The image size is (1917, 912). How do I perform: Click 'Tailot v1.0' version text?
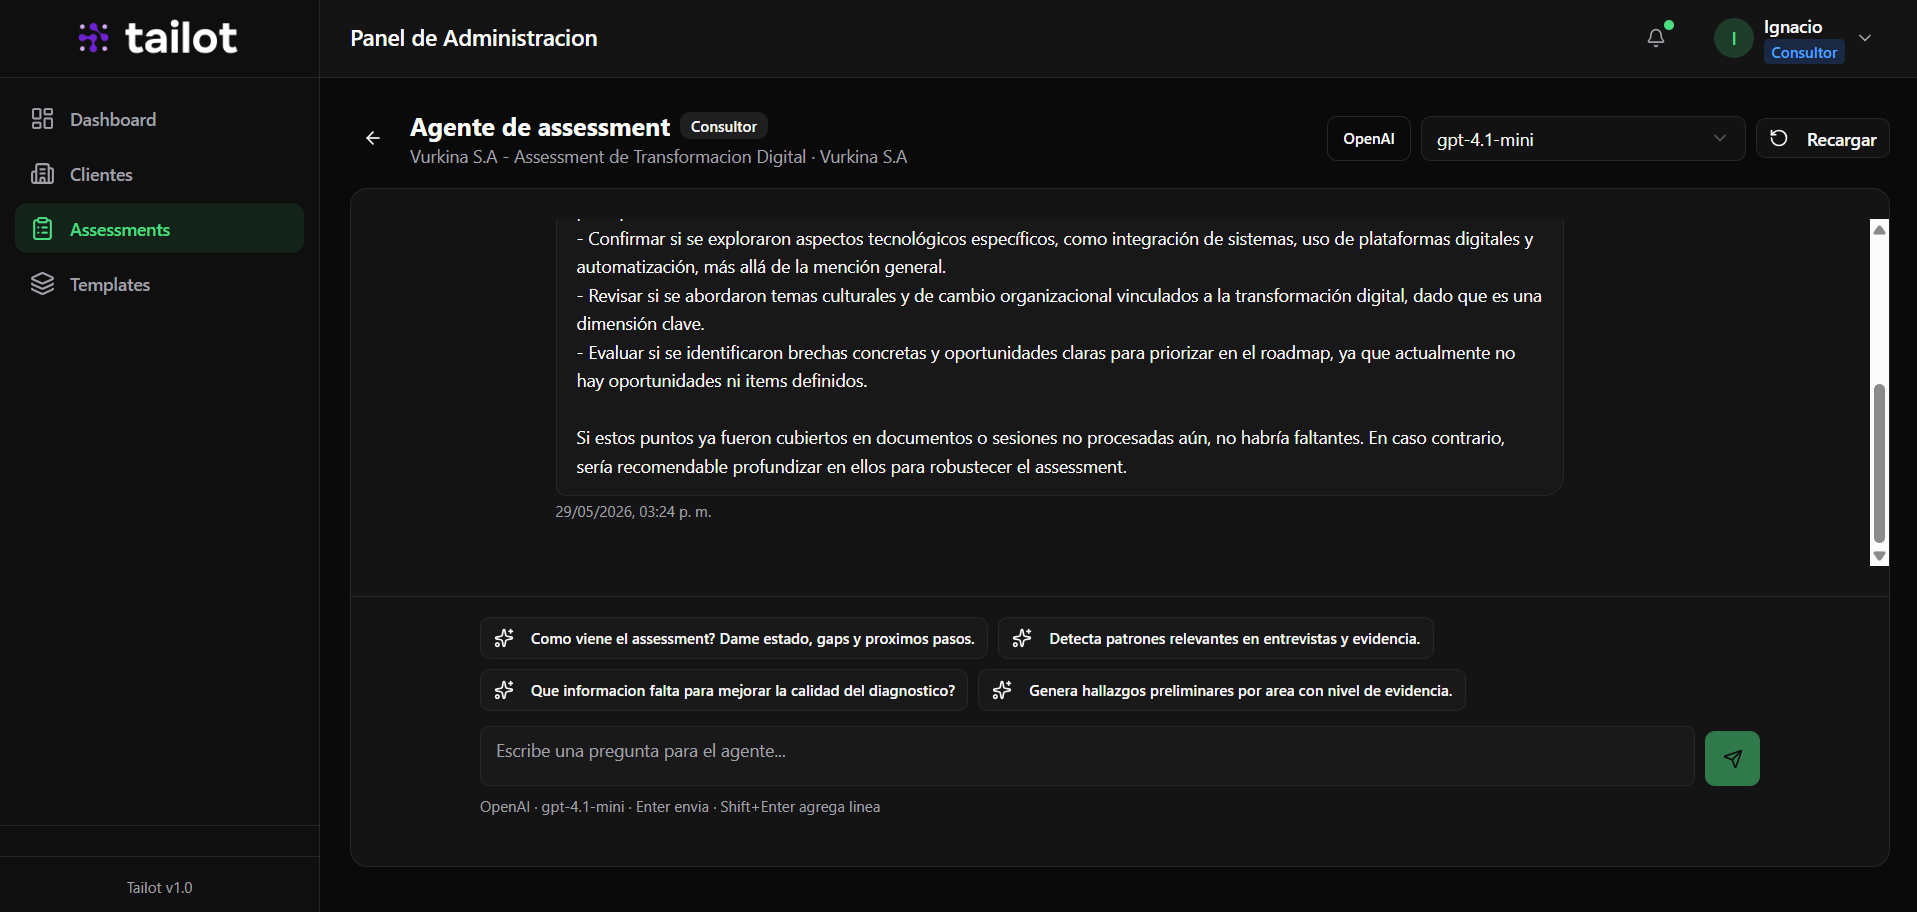pos(159,888)
